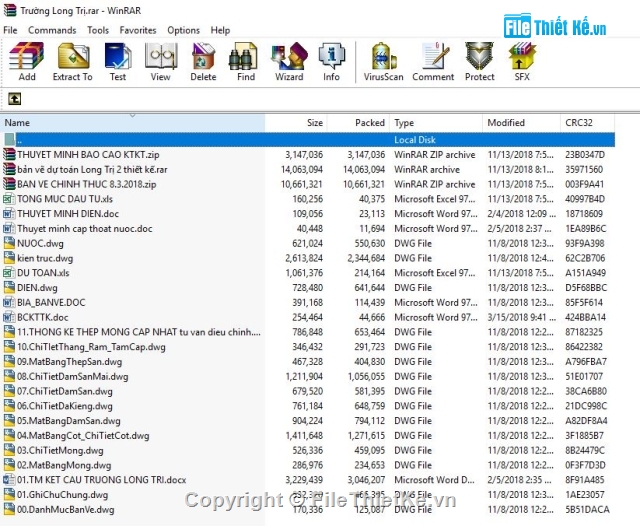Click the SFX toolbar icon

coord(522,62)
